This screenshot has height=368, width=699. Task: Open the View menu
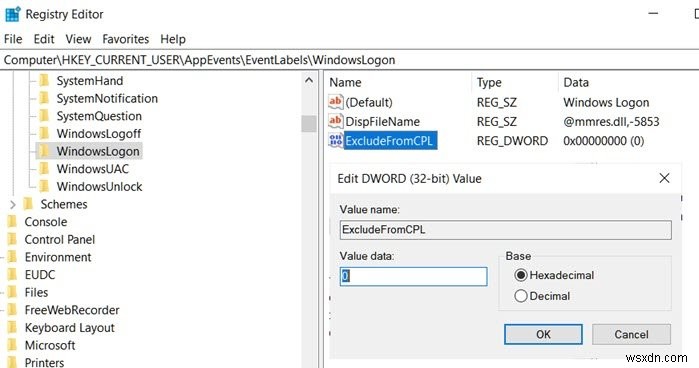coord(78,39)
